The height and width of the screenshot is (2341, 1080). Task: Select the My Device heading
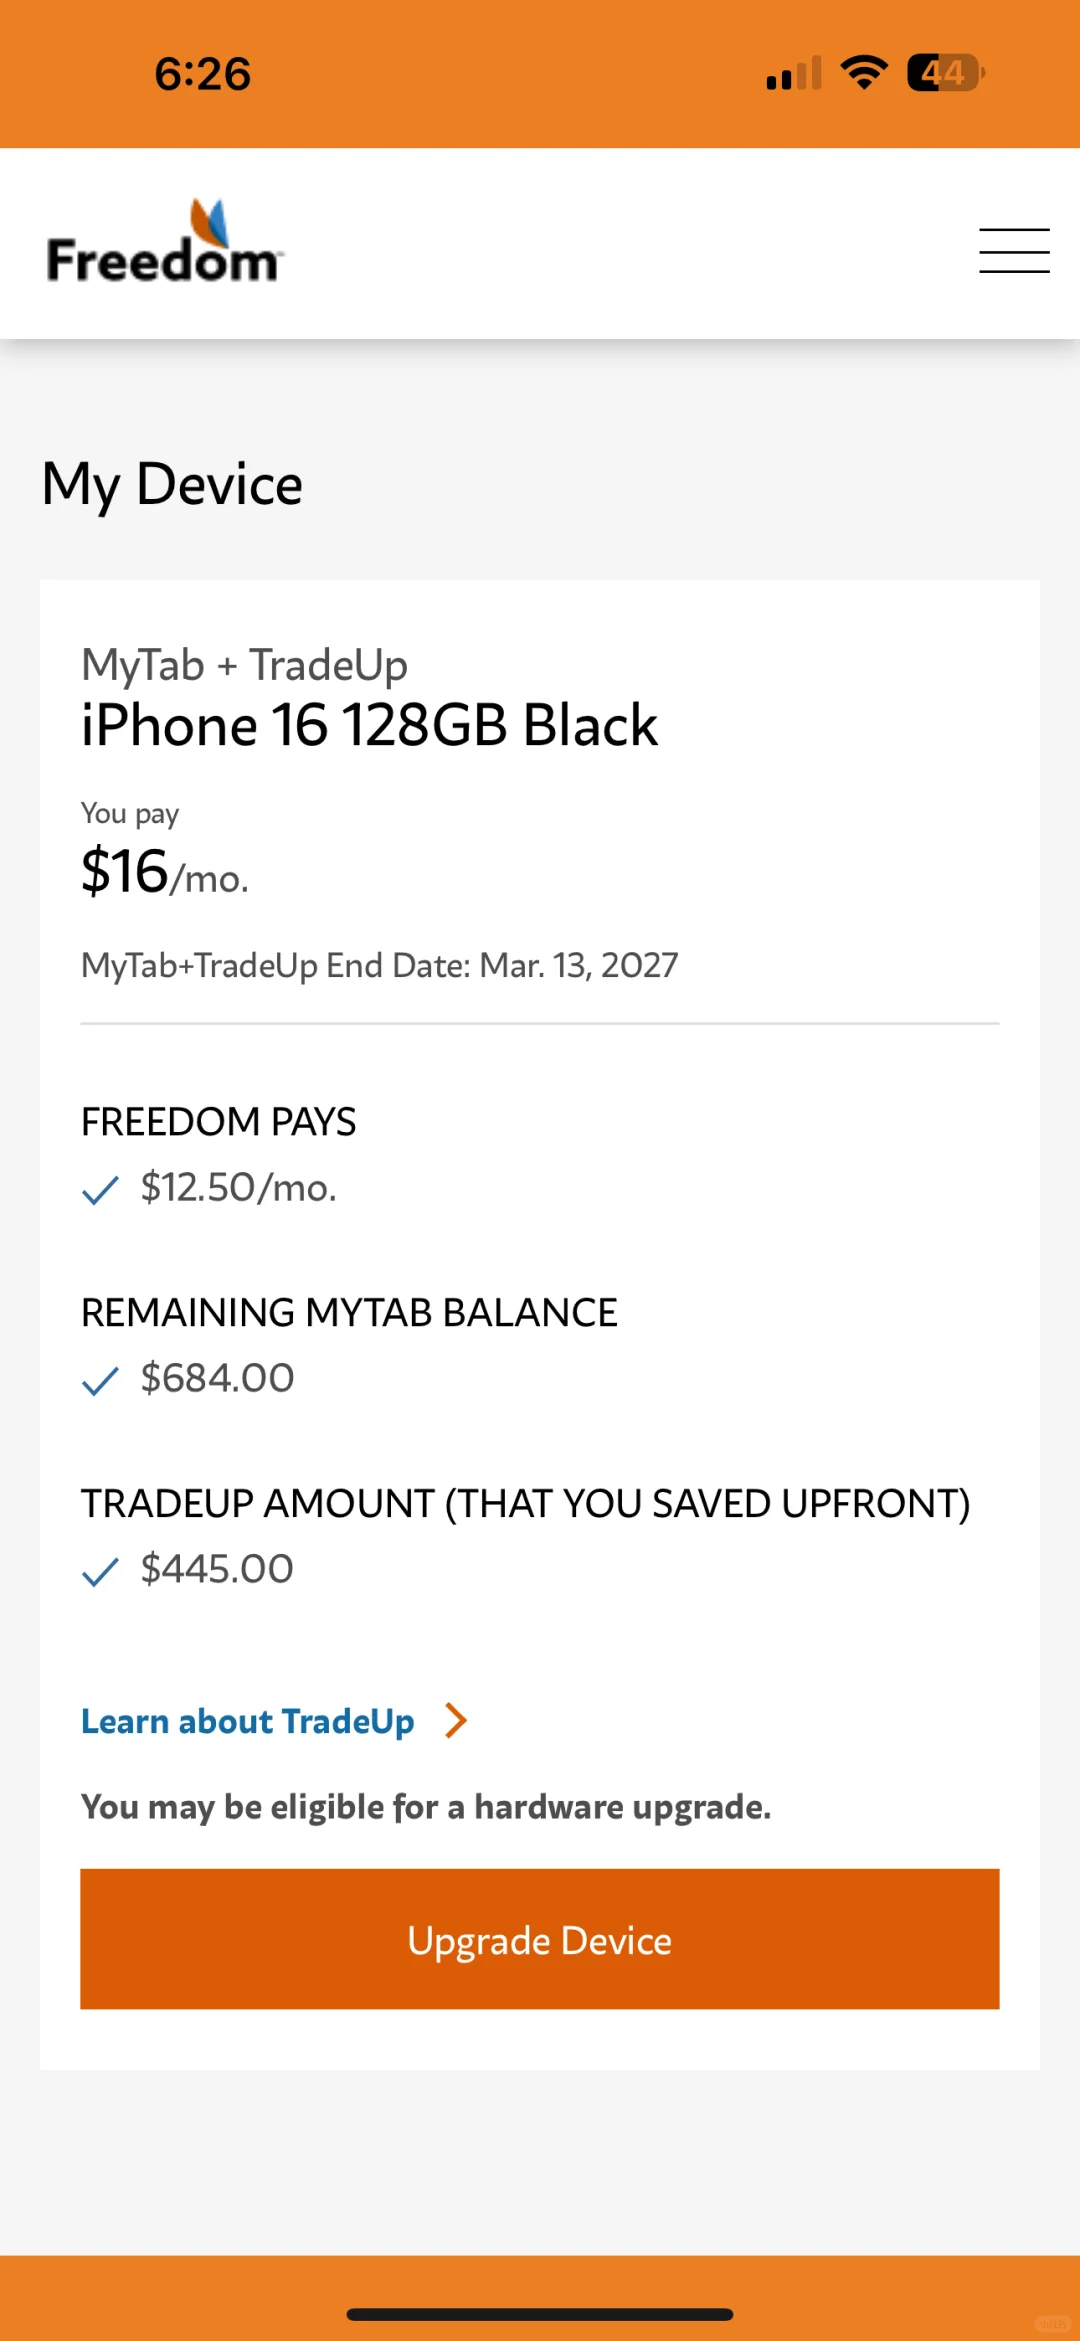click(172, 485)
